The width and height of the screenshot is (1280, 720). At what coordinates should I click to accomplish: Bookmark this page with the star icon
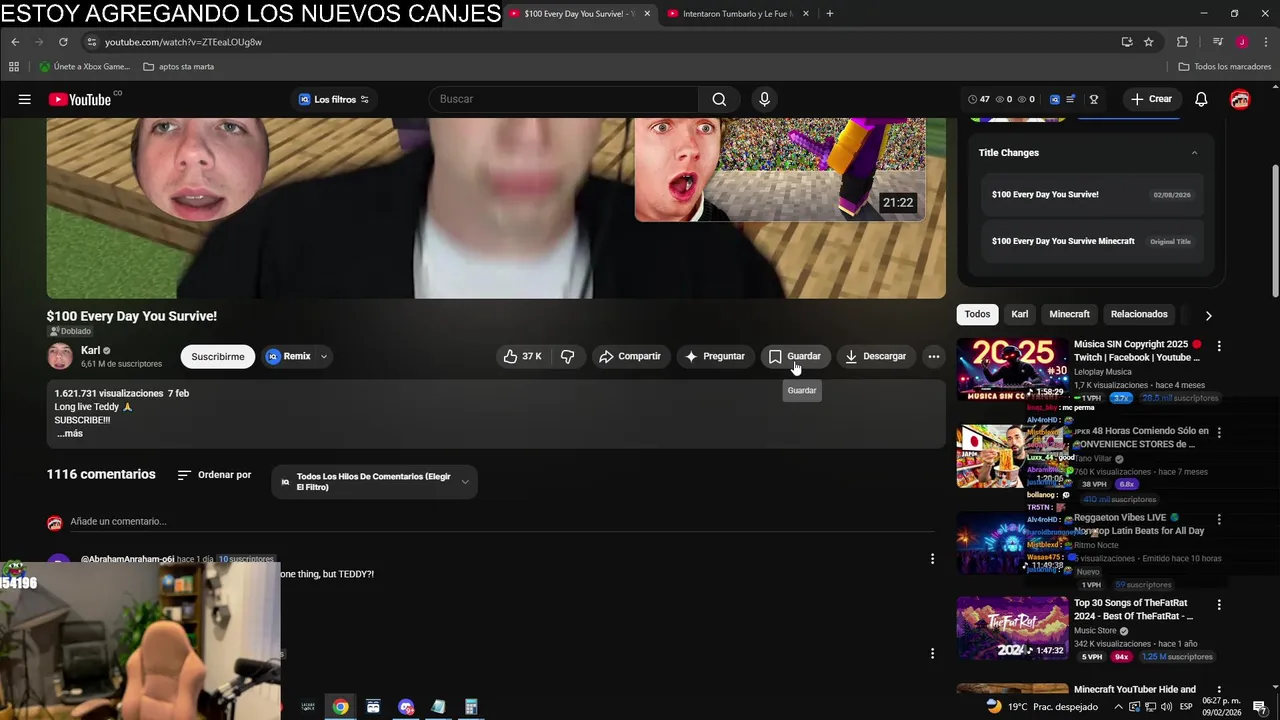pyautogui.click(x=1149, y=42)
